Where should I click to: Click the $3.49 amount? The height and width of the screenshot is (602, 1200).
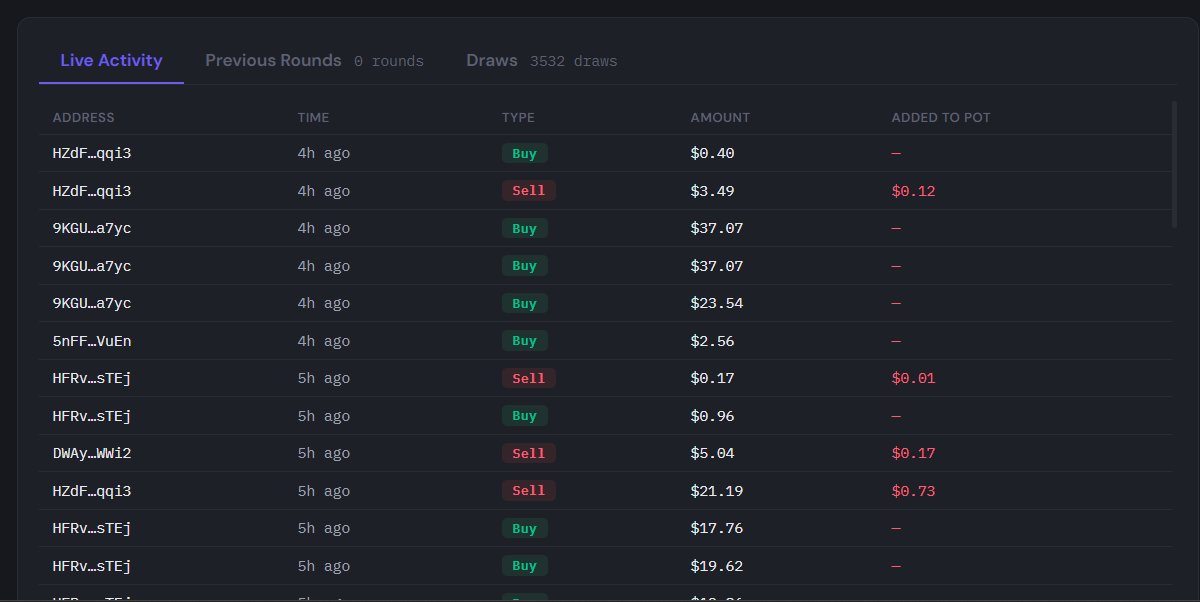click(x=712, y=191)
